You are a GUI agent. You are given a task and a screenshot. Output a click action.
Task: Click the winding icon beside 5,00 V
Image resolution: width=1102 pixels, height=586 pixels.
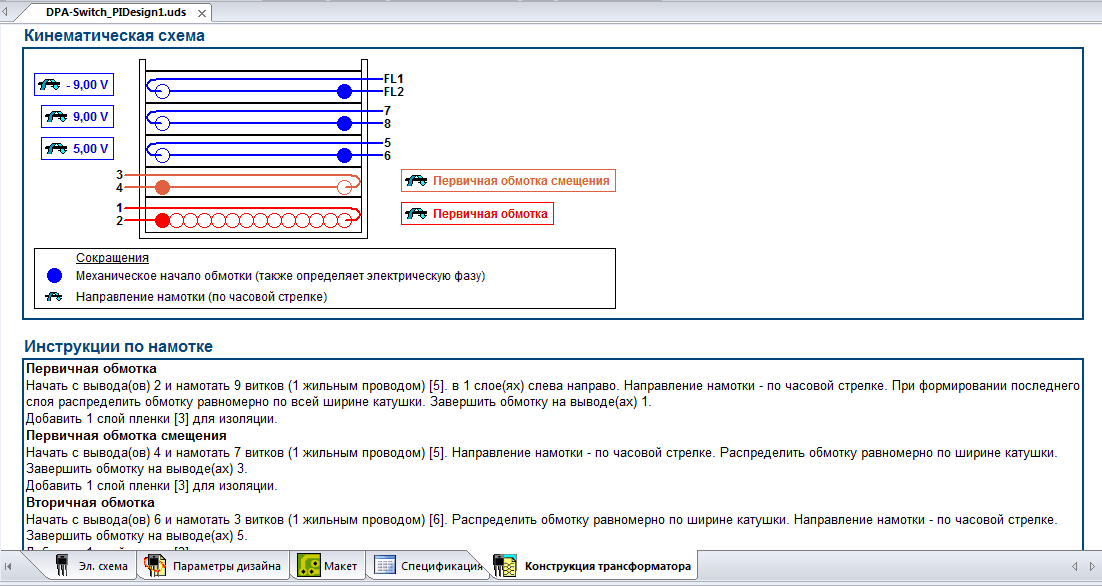coord(56,148)
